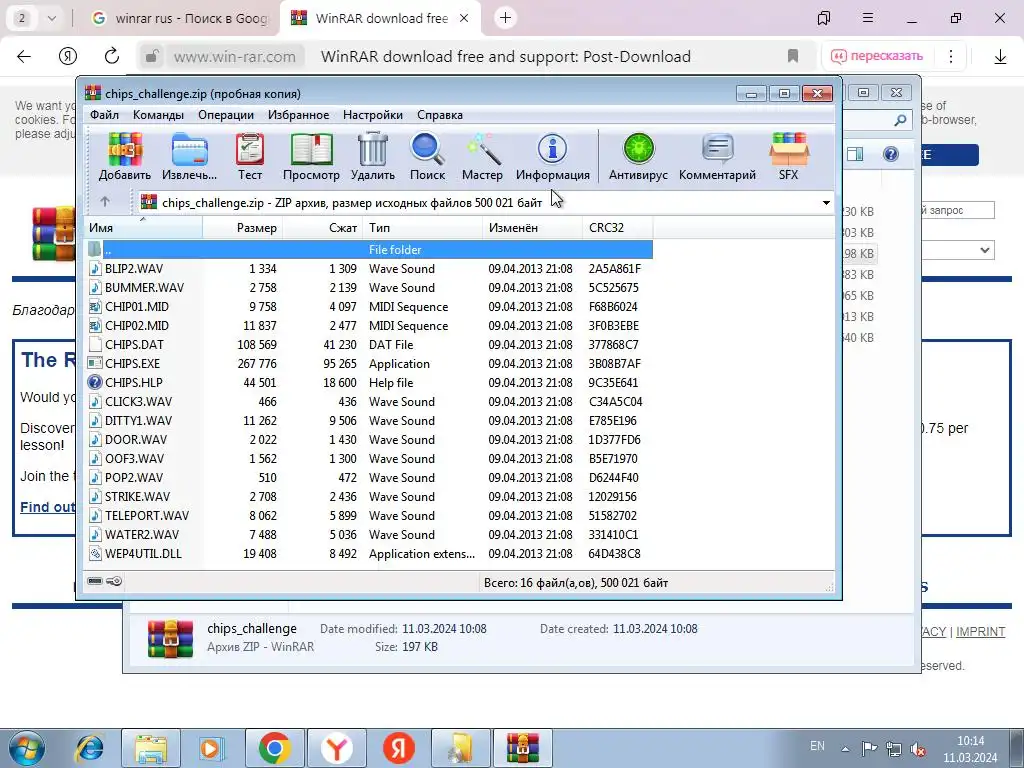The height and width of the screenshot is (768, 1024).
Task: Launch the Мастер (Wizard) tool
Action: pyautogui.click(x=482, y=157)
